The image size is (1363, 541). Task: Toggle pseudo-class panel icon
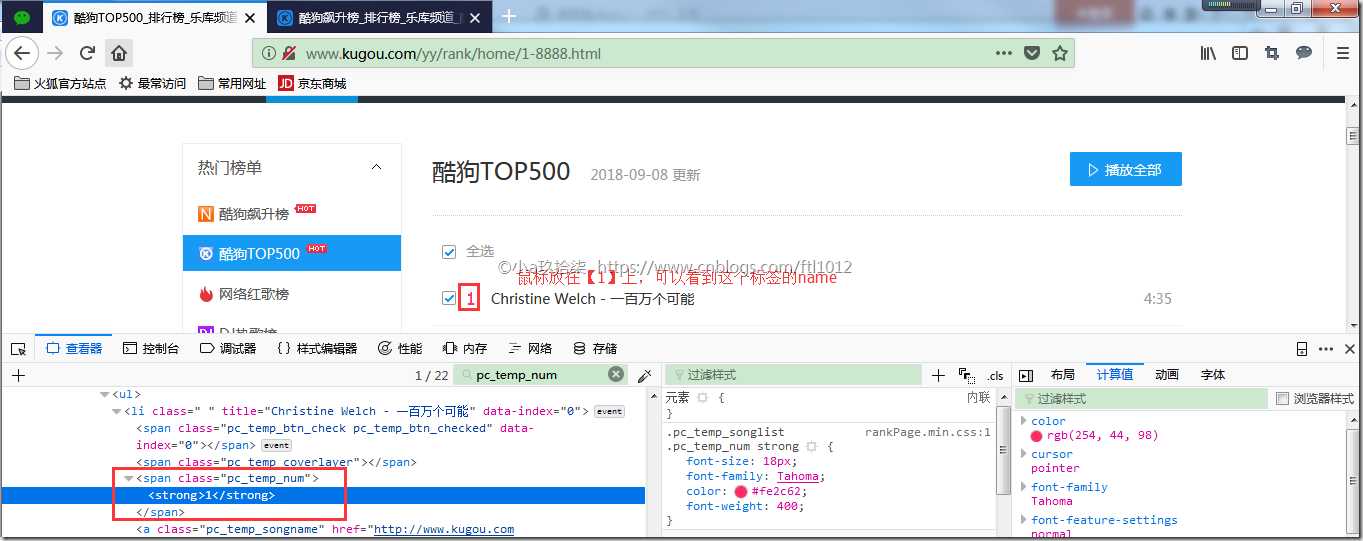point(967,375)
